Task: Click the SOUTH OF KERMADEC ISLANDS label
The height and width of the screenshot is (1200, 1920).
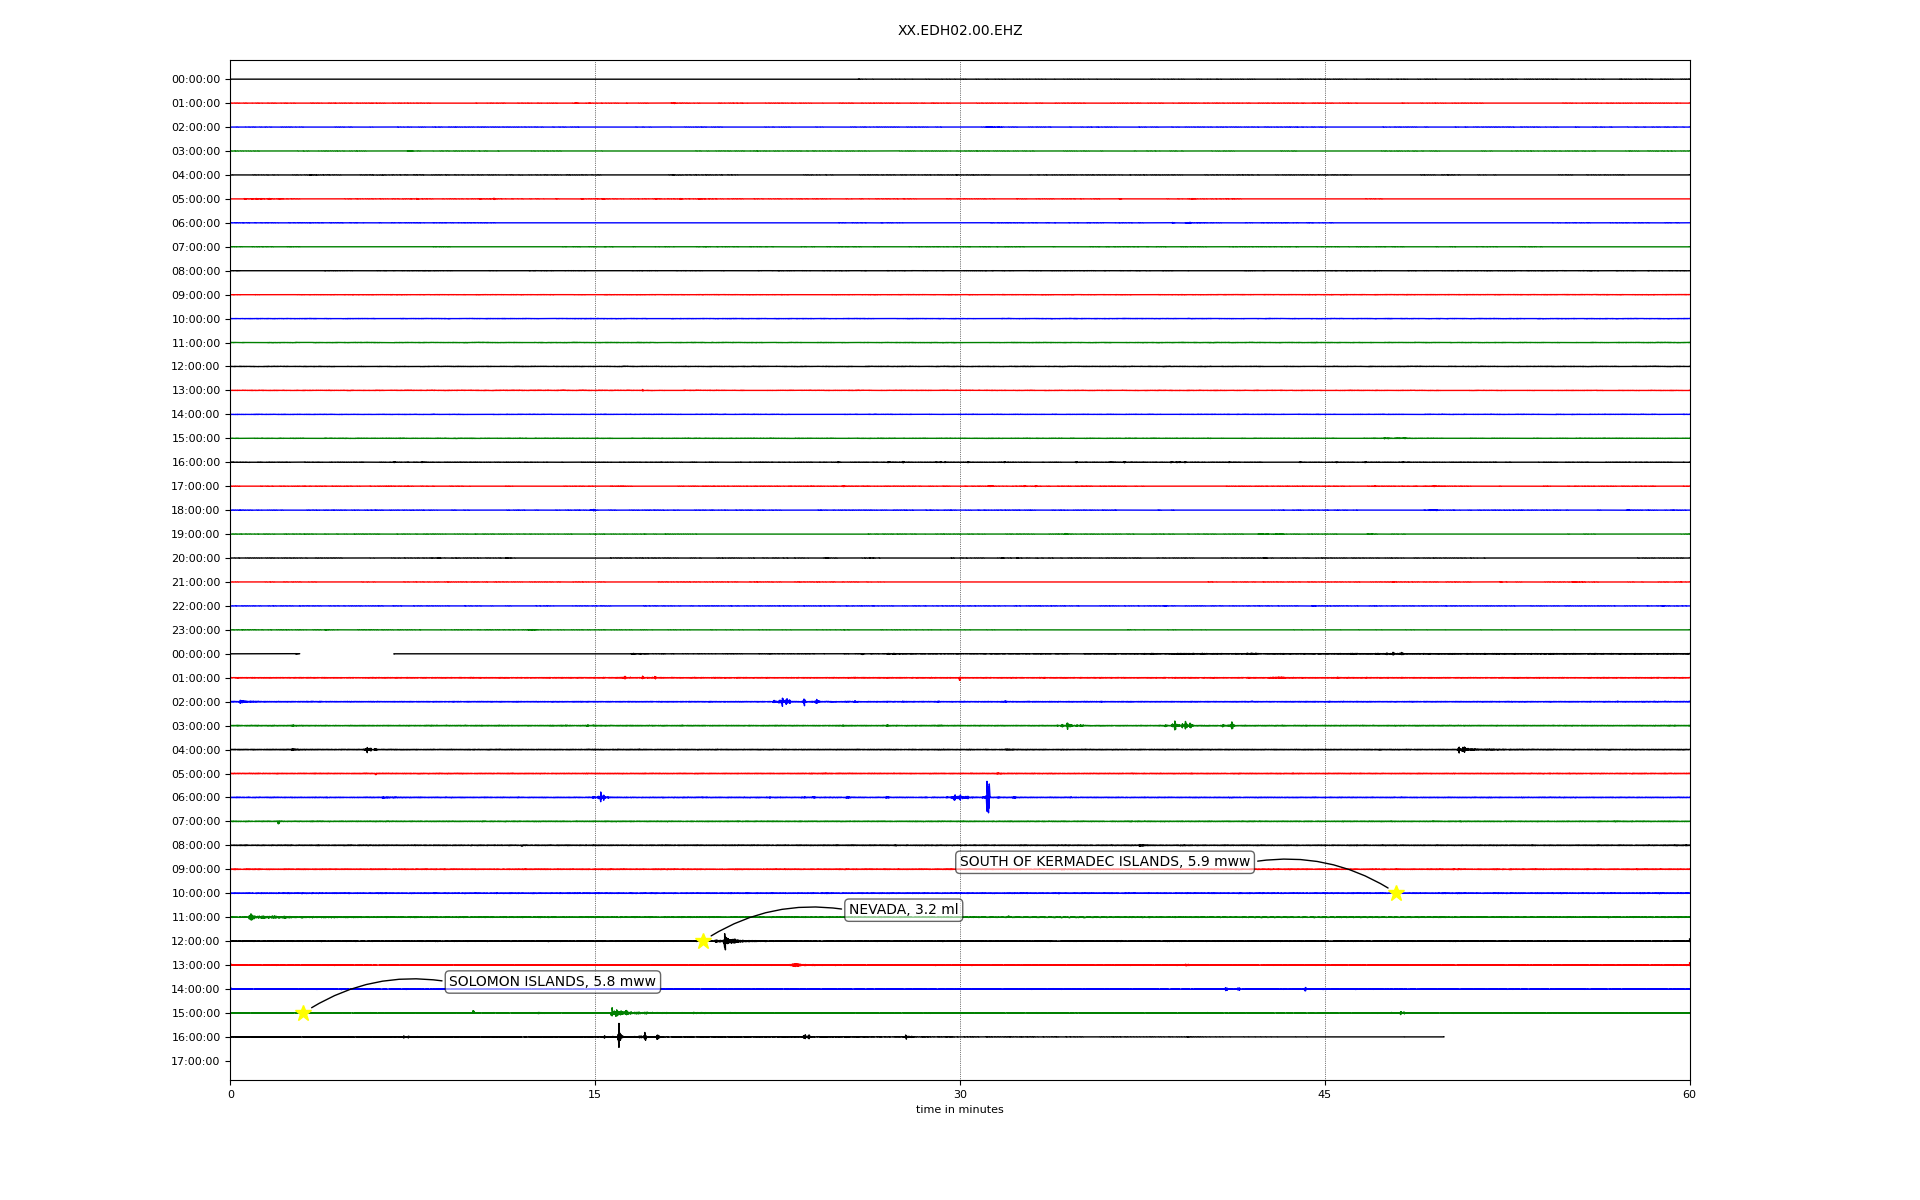Action: click(1104, 862)
